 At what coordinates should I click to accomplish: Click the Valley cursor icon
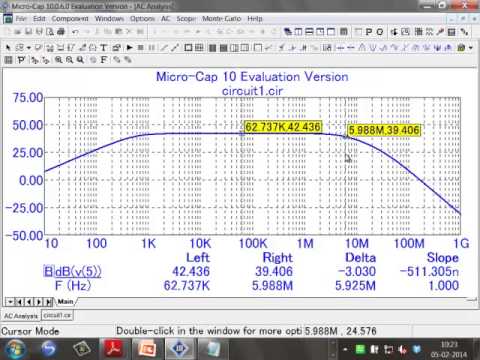click(x=373, y=48)
